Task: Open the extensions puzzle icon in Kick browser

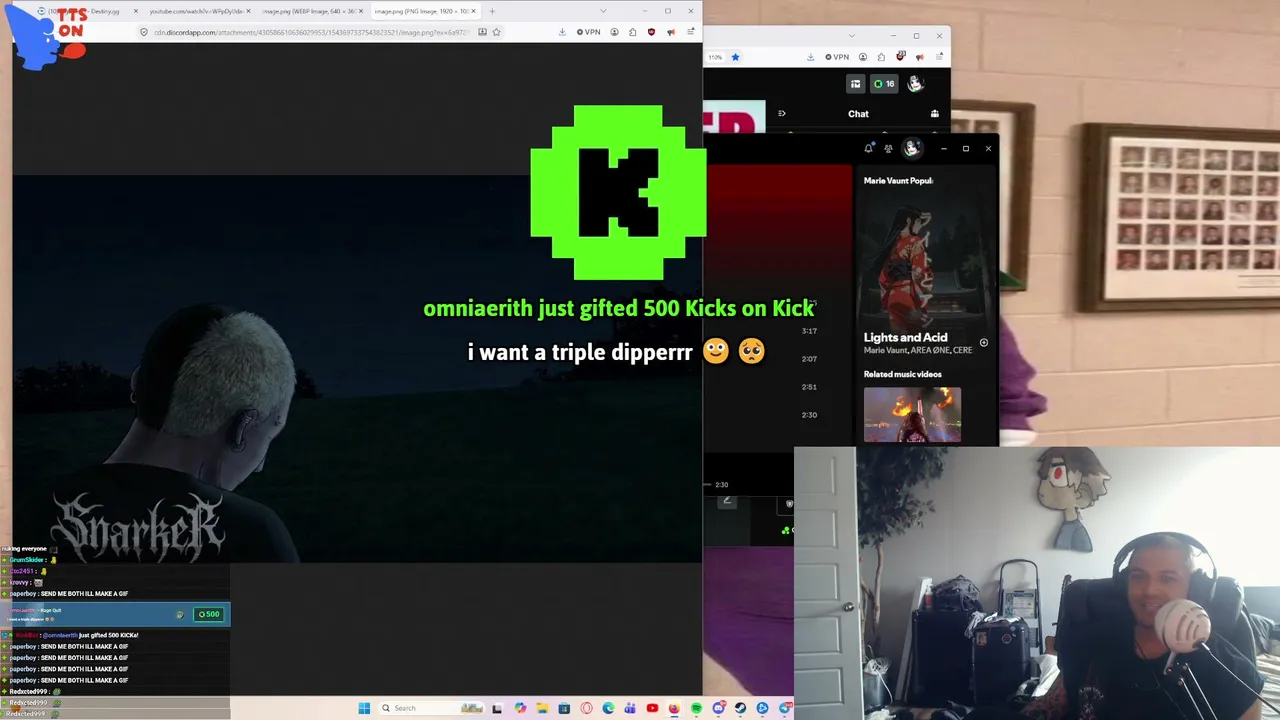Action: [x=881, y=57]
